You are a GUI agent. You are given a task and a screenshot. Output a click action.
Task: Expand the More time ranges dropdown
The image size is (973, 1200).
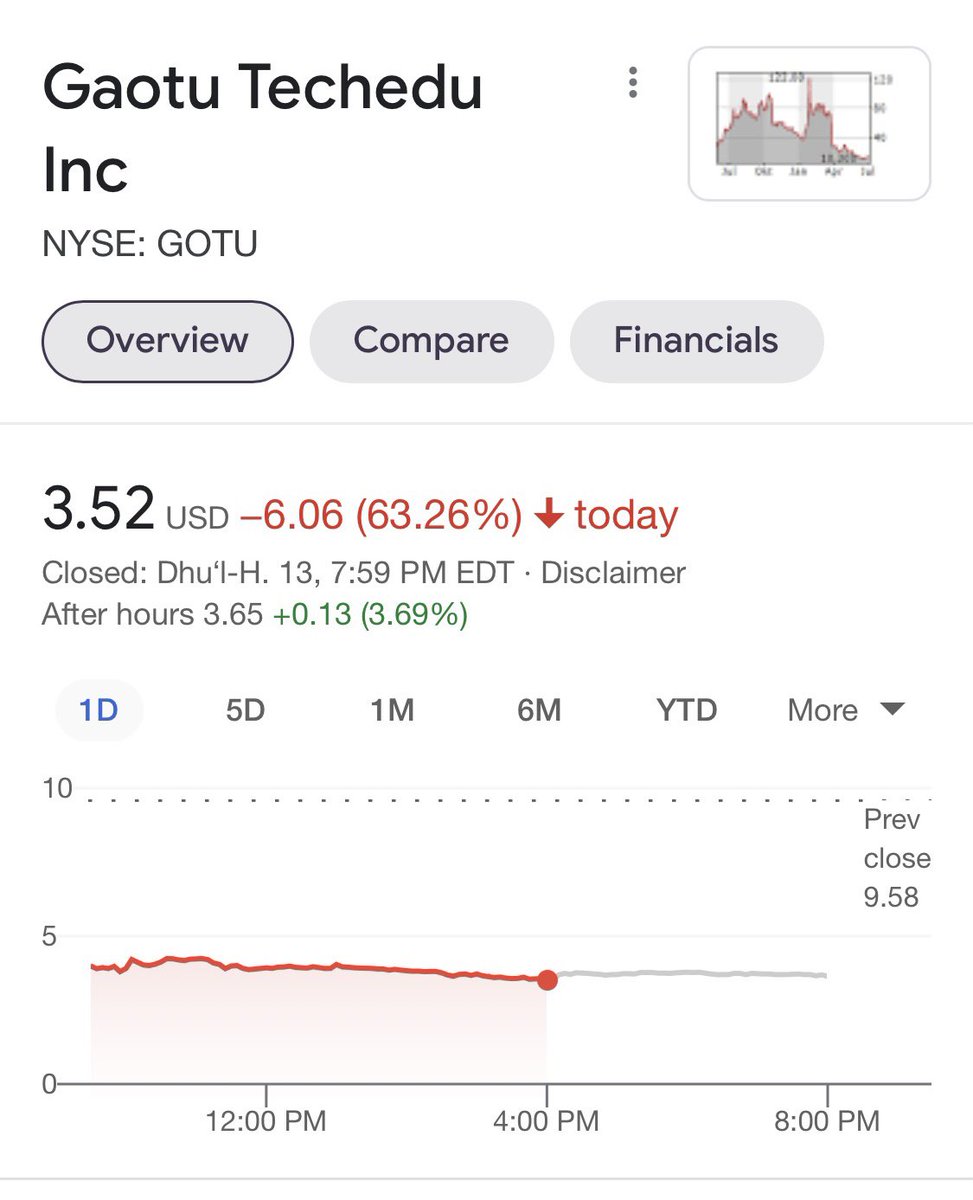tap(846, 711)
